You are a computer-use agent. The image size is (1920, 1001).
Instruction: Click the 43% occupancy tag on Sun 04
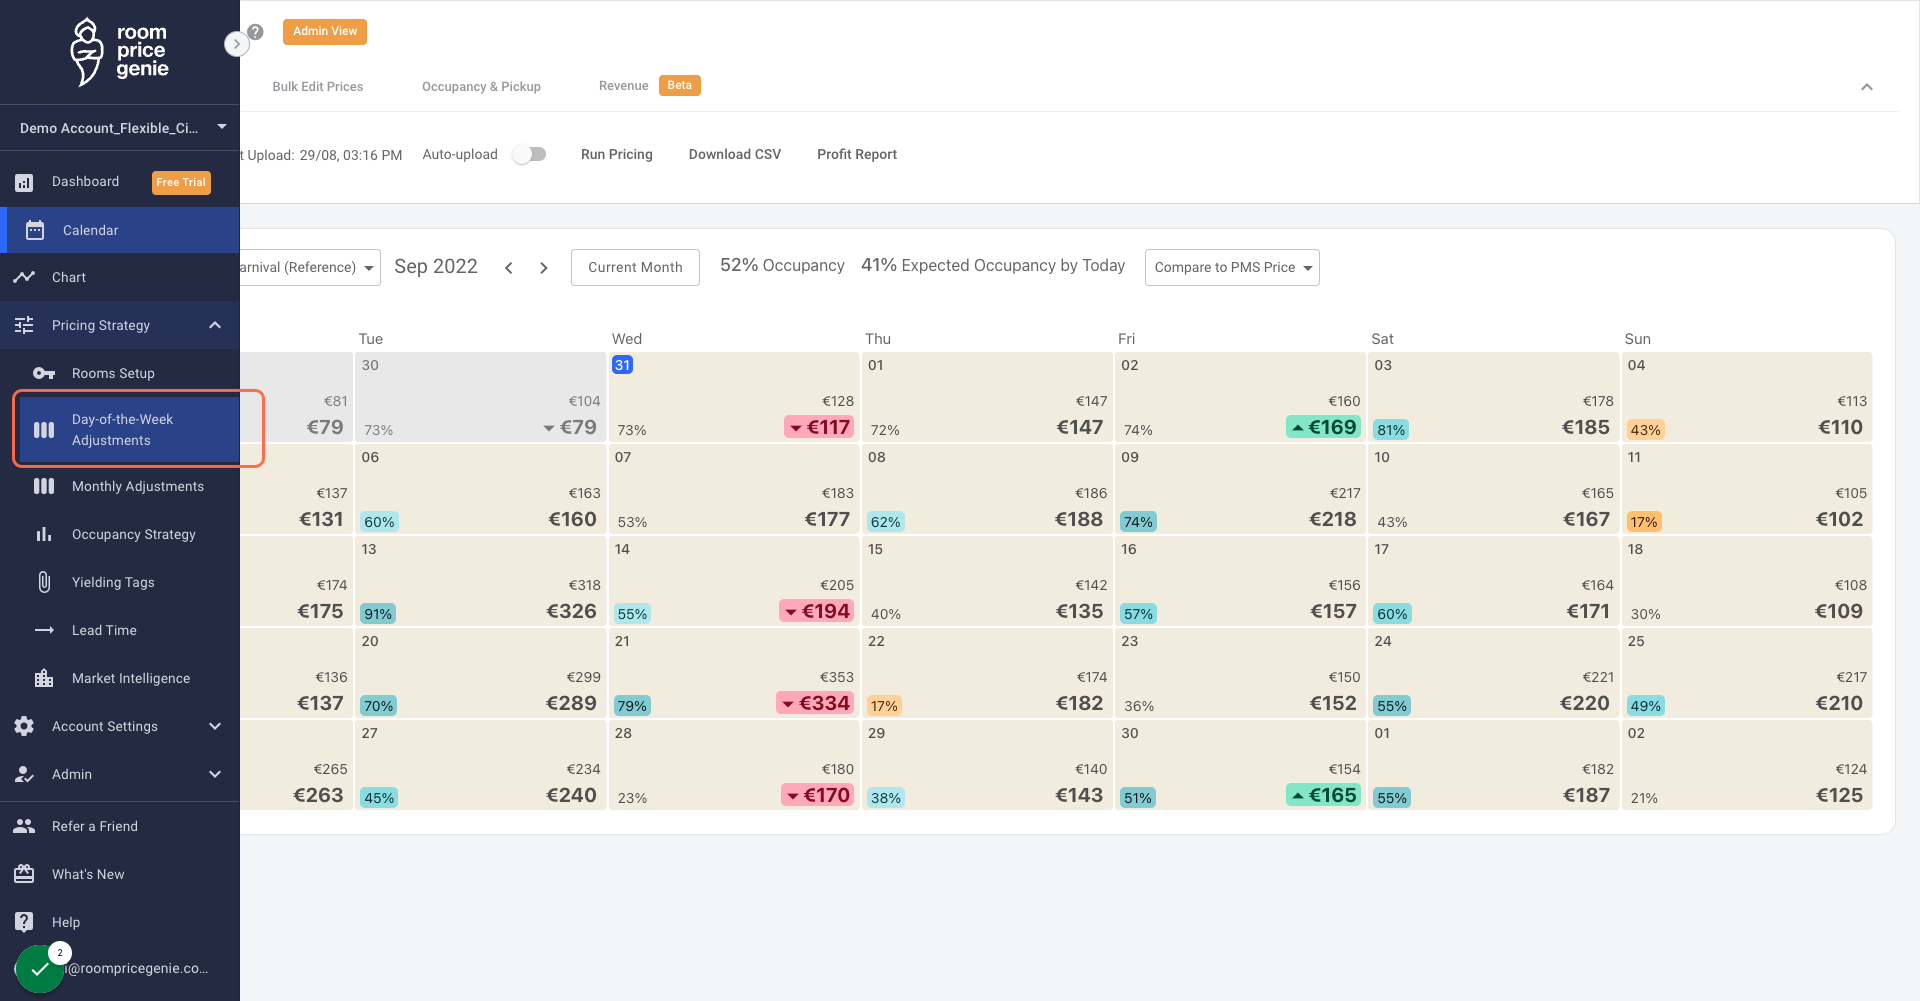[x=1645, y=430]
